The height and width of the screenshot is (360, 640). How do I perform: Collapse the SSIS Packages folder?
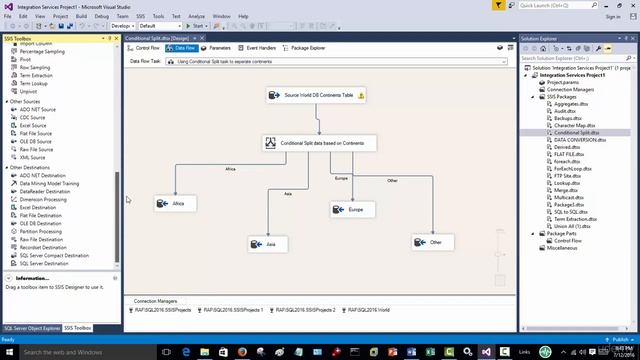(x=533, y=97)
